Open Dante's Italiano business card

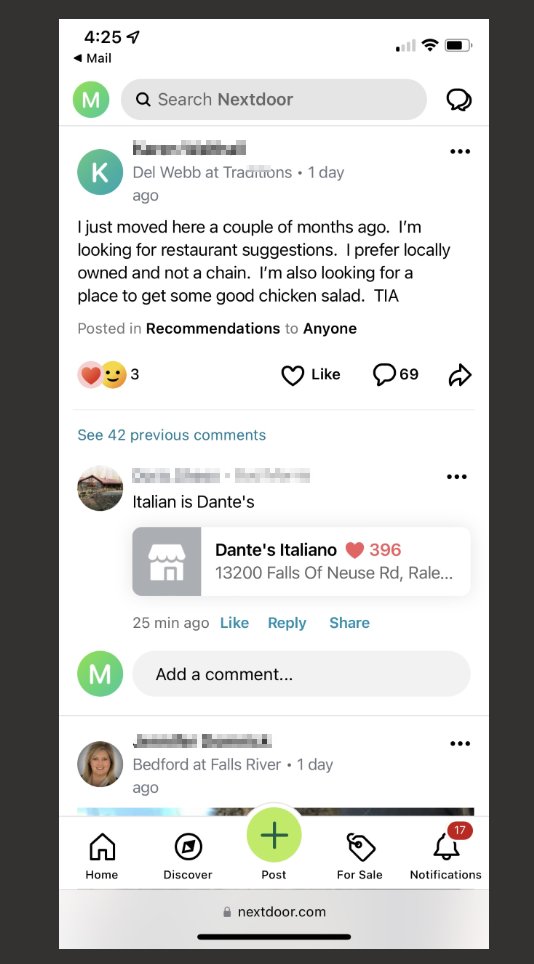pyautogui.click(x=301, y=561)
